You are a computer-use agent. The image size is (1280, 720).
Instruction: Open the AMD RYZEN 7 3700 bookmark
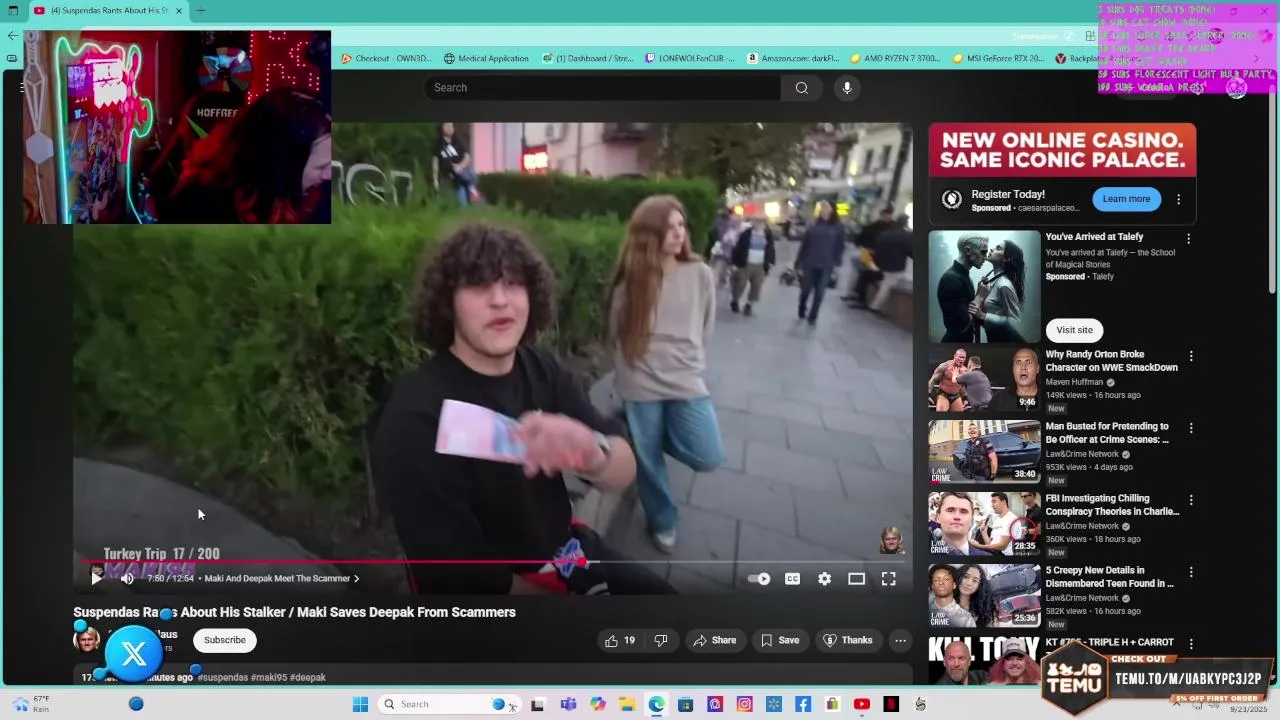895,58
